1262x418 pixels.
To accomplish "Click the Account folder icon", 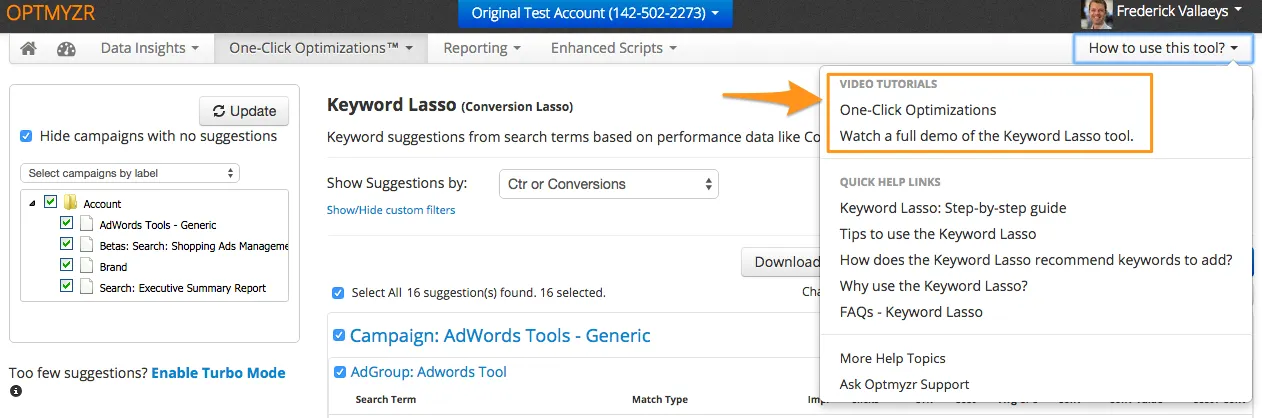I will (70, 203).
